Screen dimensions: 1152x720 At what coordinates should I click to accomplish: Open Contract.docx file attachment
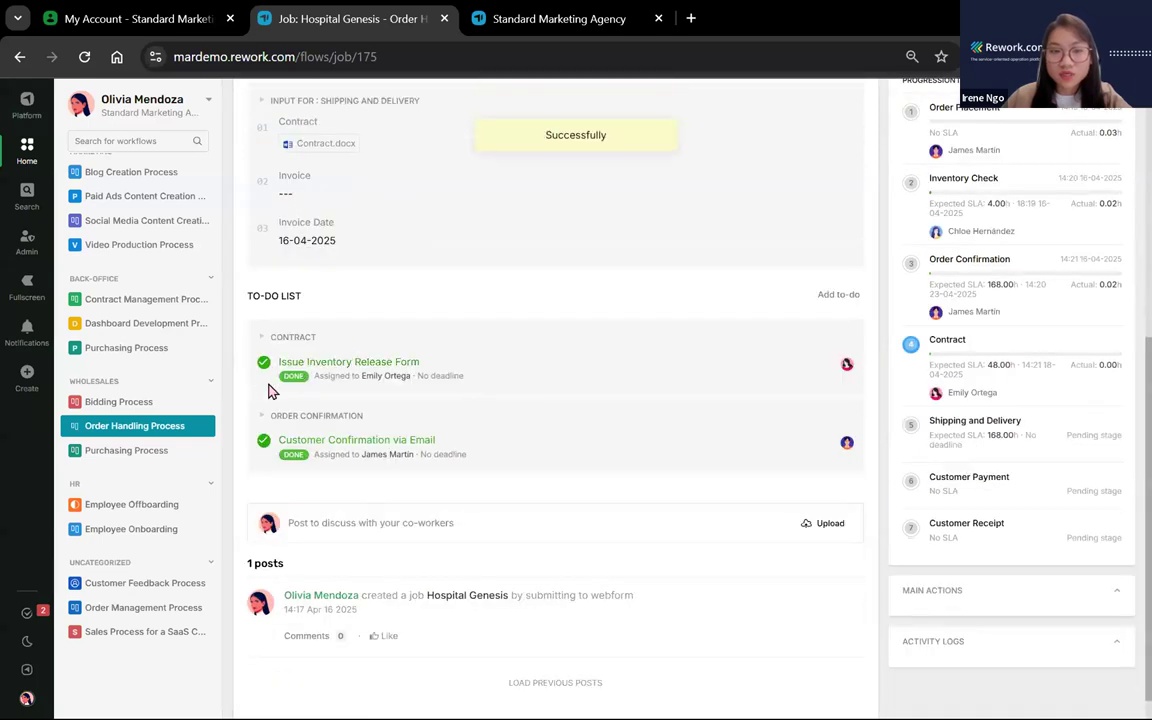[319, 143]
